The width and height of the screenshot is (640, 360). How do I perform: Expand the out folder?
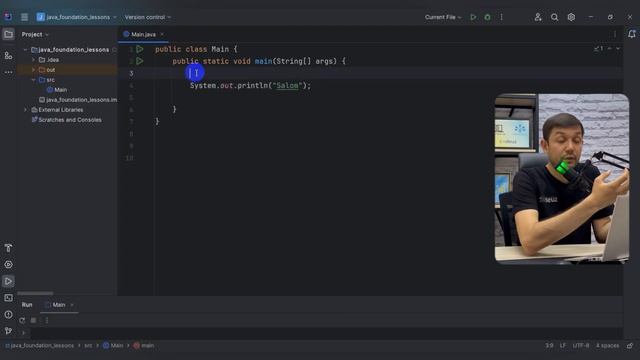33,70
